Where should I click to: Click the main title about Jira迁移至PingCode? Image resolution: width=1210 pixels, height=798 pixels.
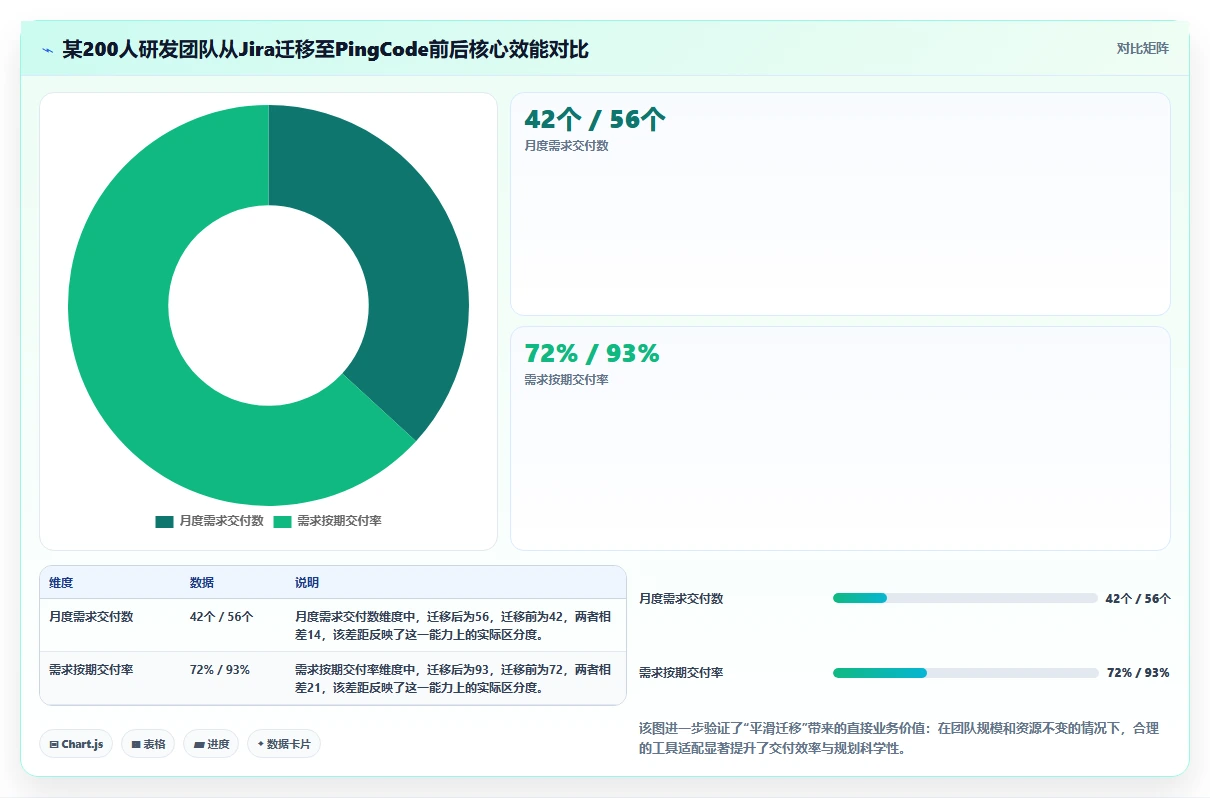coord(326,49)
